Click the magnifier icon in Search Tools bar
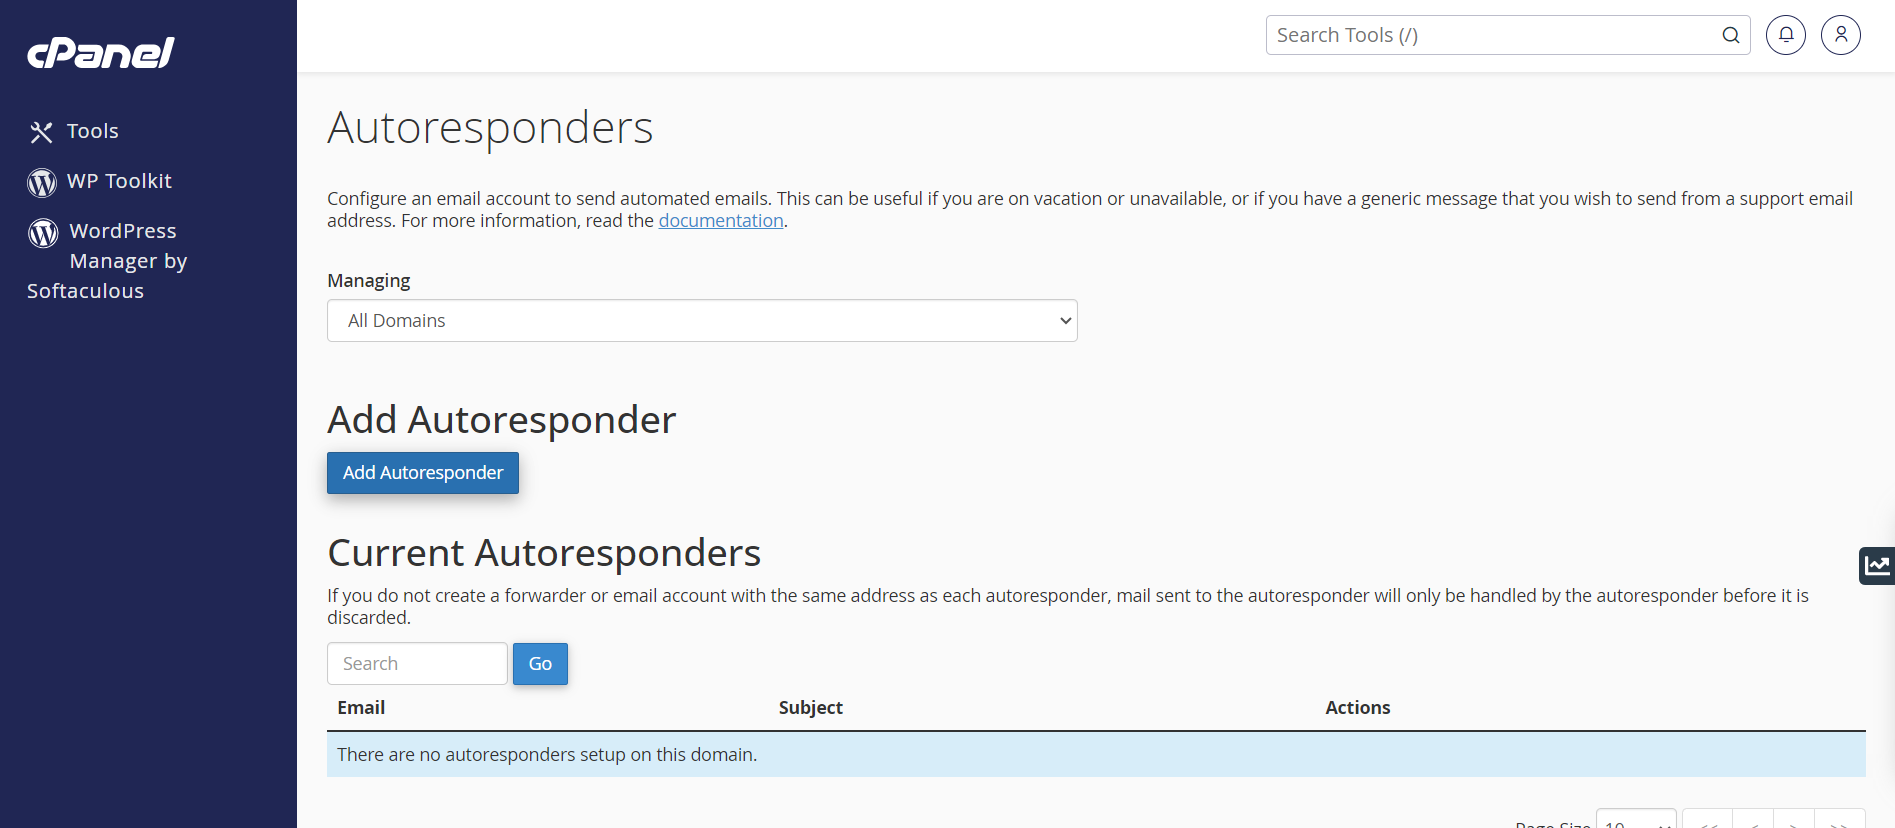Viewport: 1895px width, 828px height. tap(1730, 34)
